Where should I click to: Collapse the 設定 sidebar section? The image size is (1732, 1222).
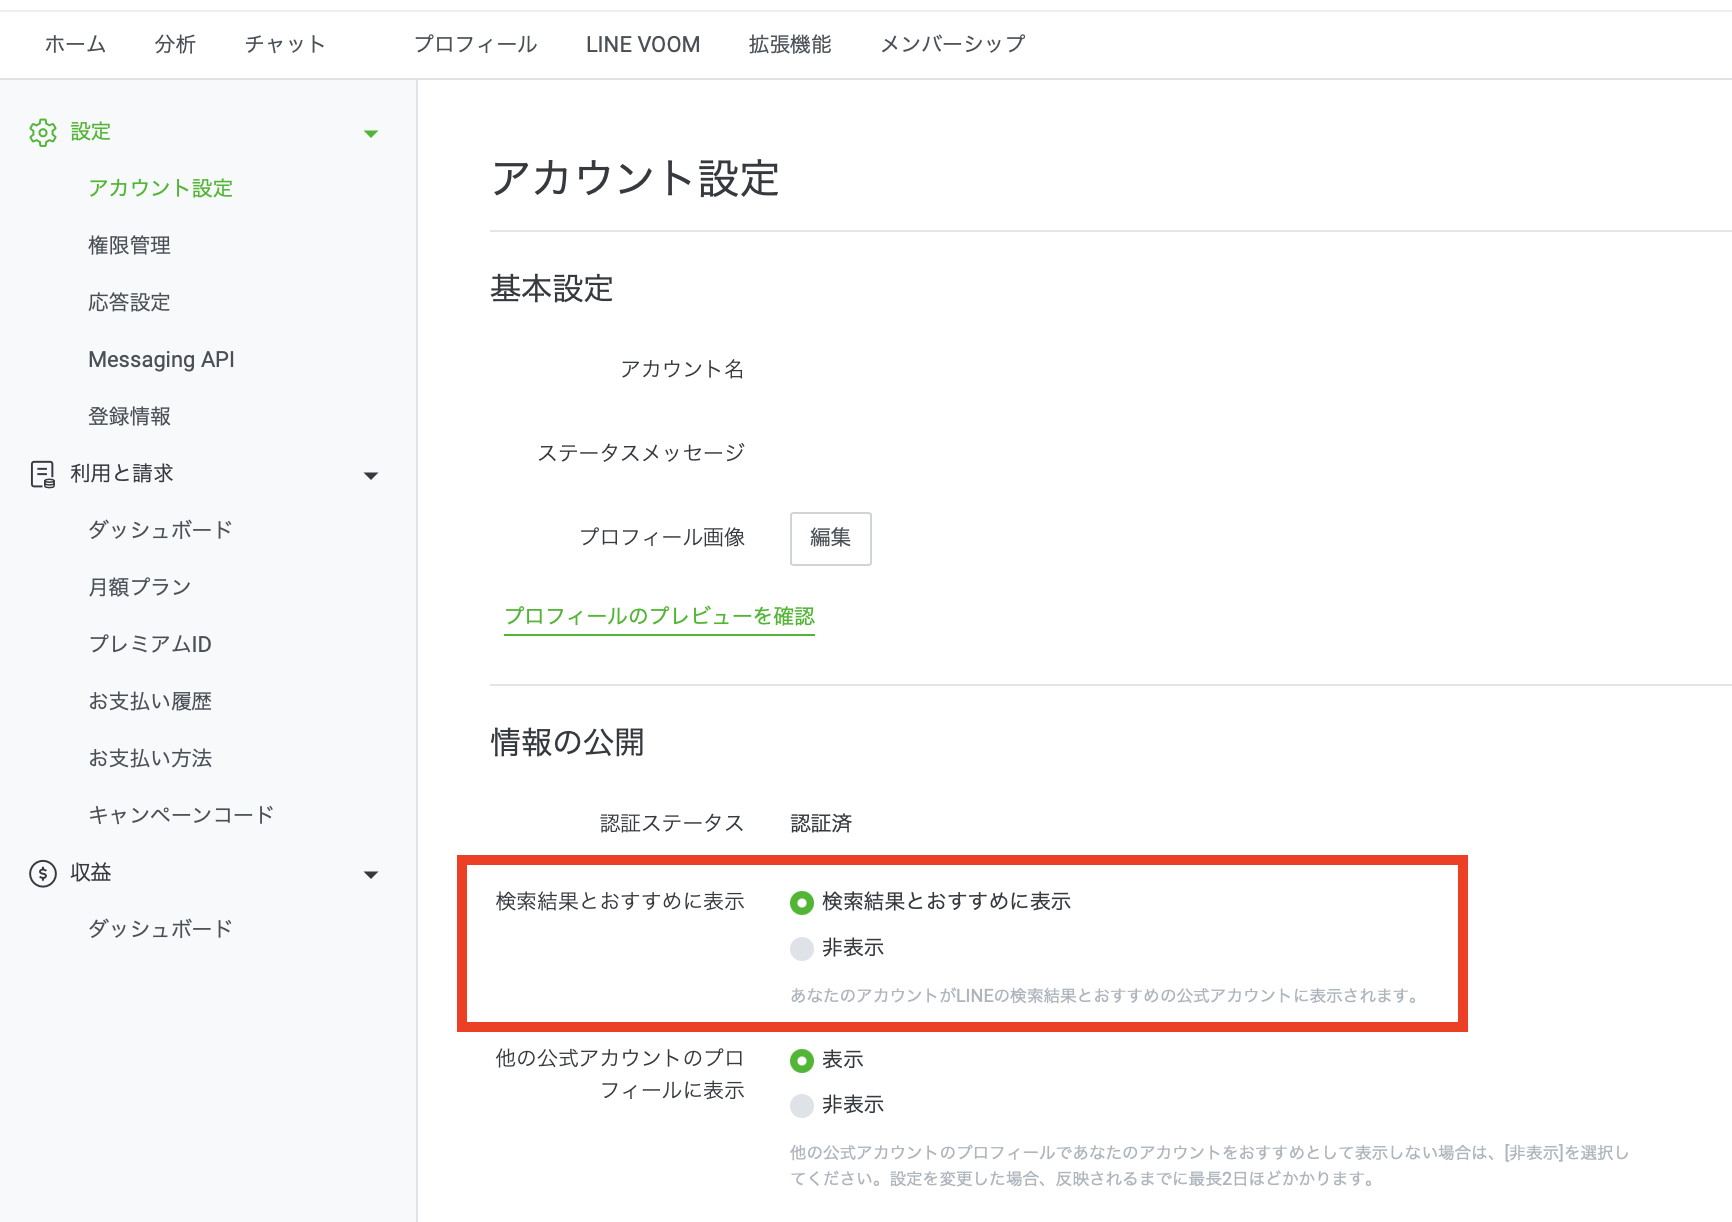(x=371, y=131)
